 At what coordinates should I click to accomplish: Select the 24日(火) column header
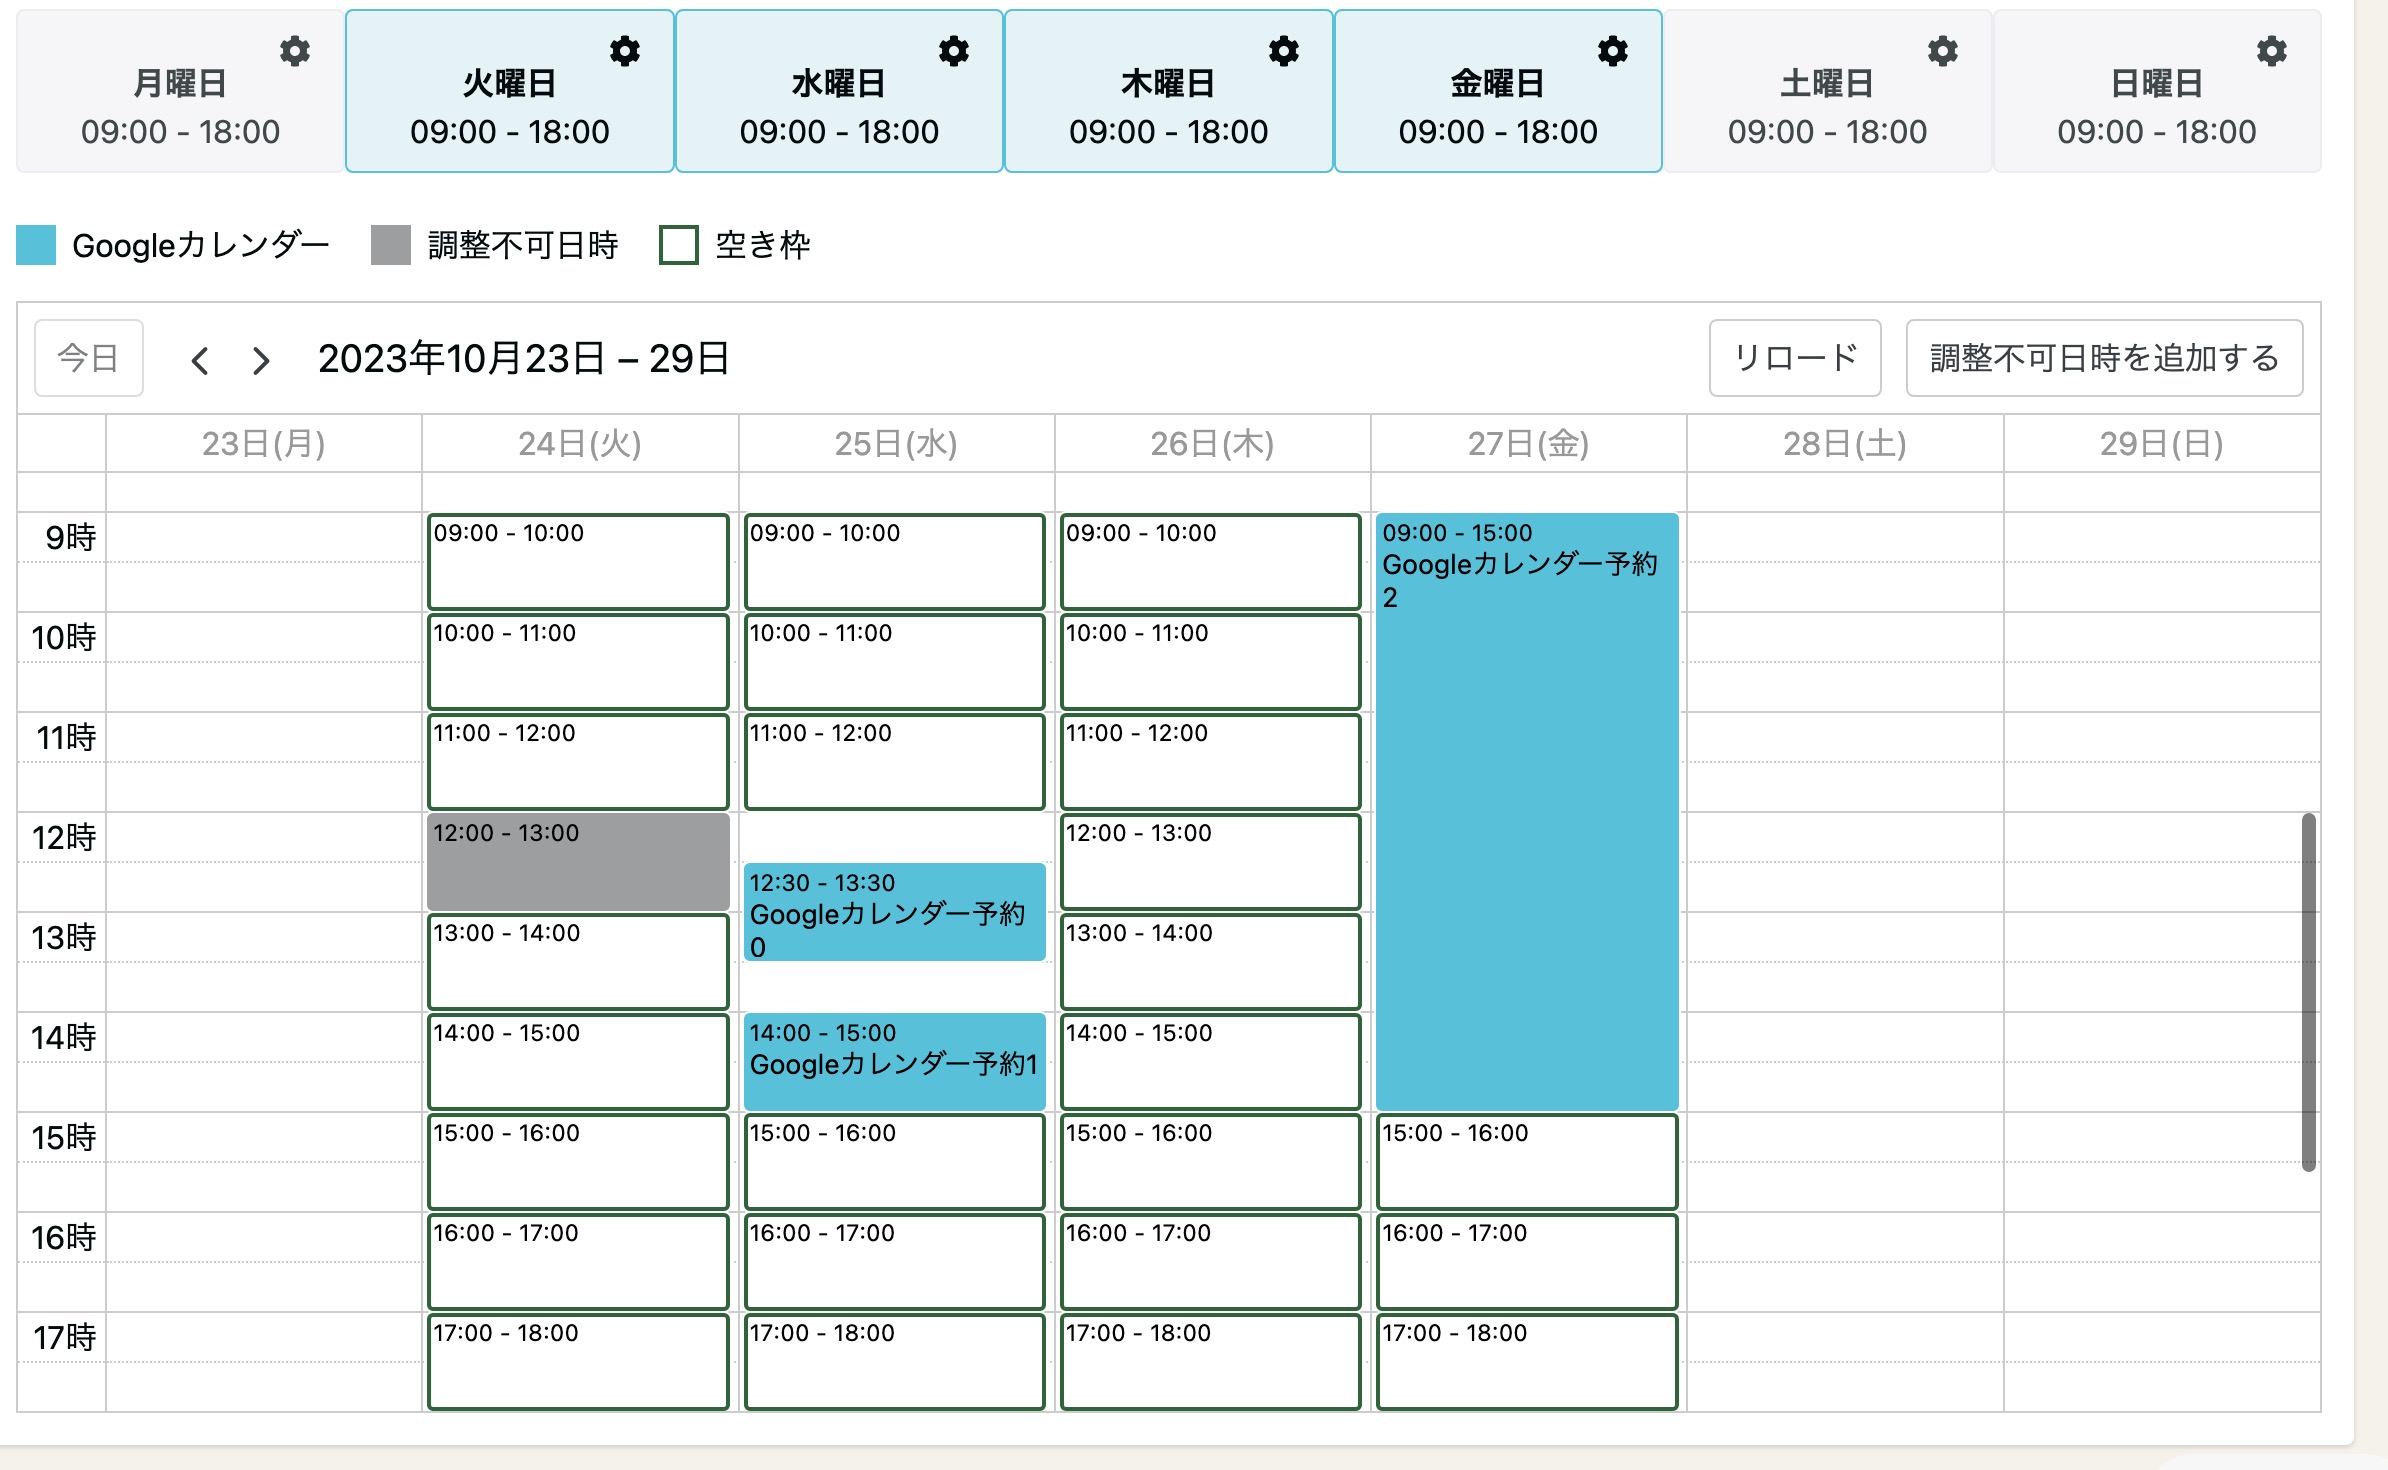(579, 443)
